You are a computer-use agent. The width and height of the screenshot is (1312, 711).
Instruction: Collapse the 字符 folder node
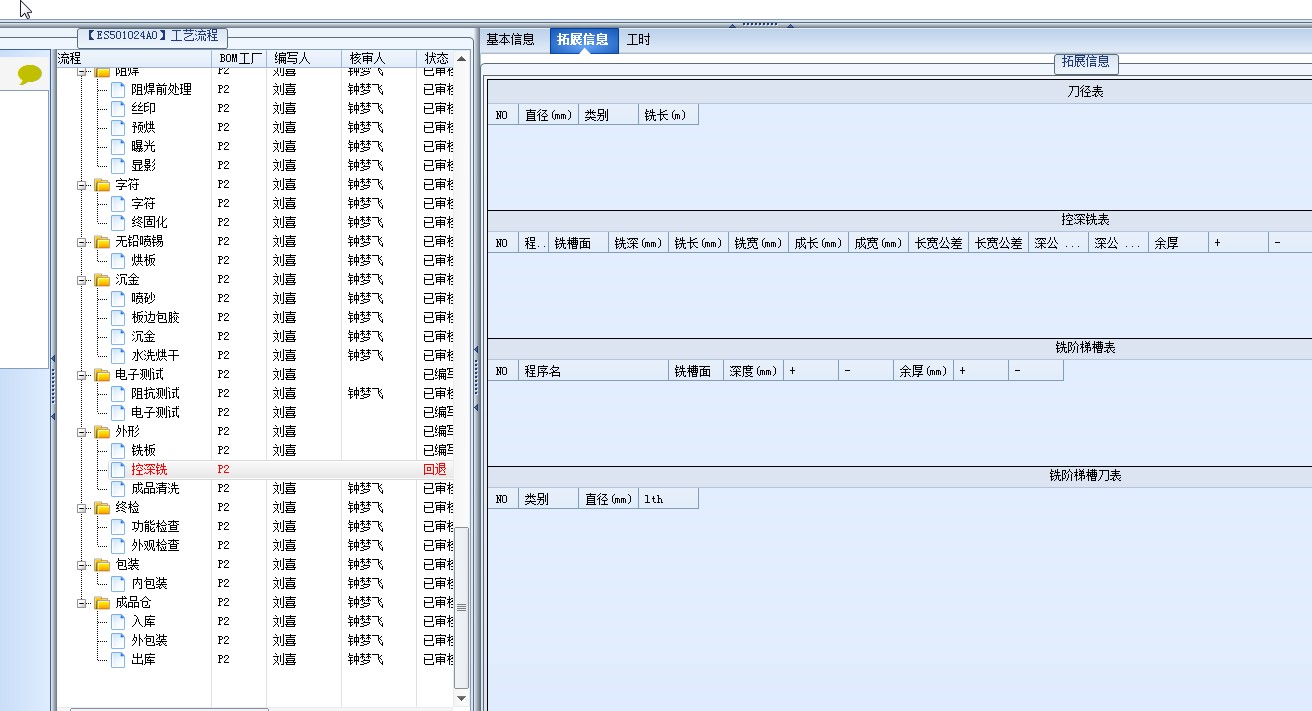point(82,184)
